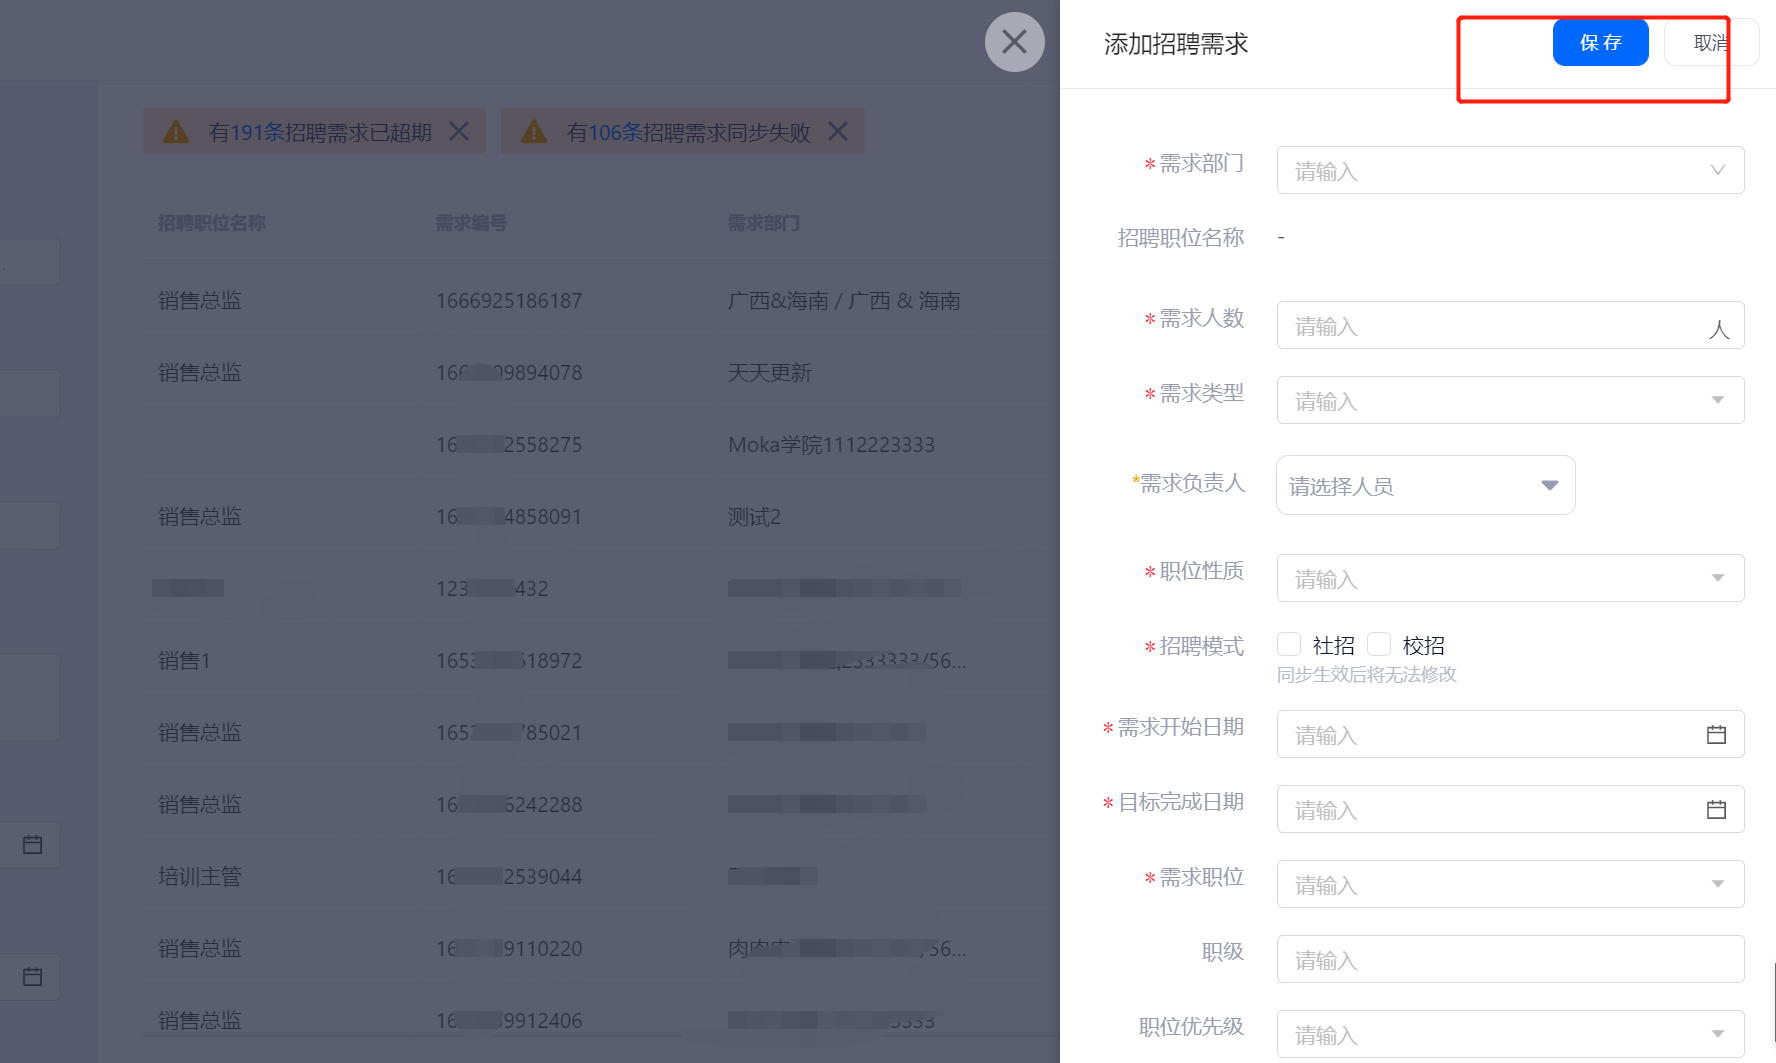Click the lower calendar icon in left filter panel
The image size is (1776, 1063).
click(x=32, y=977)
